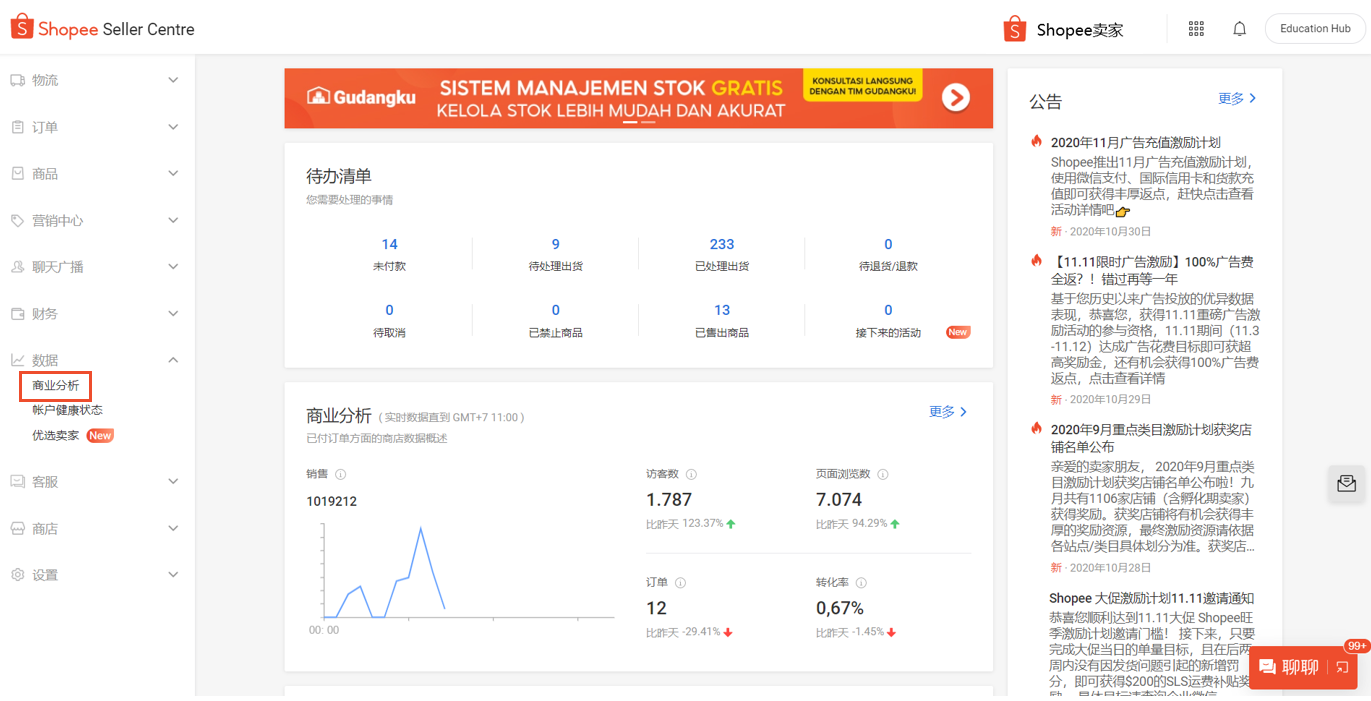Image resolution: width=1371 pixels, height=701 pixels.
Task: Click the 接下来的活动 item with New badge
Action: click(x=888, y=320)
